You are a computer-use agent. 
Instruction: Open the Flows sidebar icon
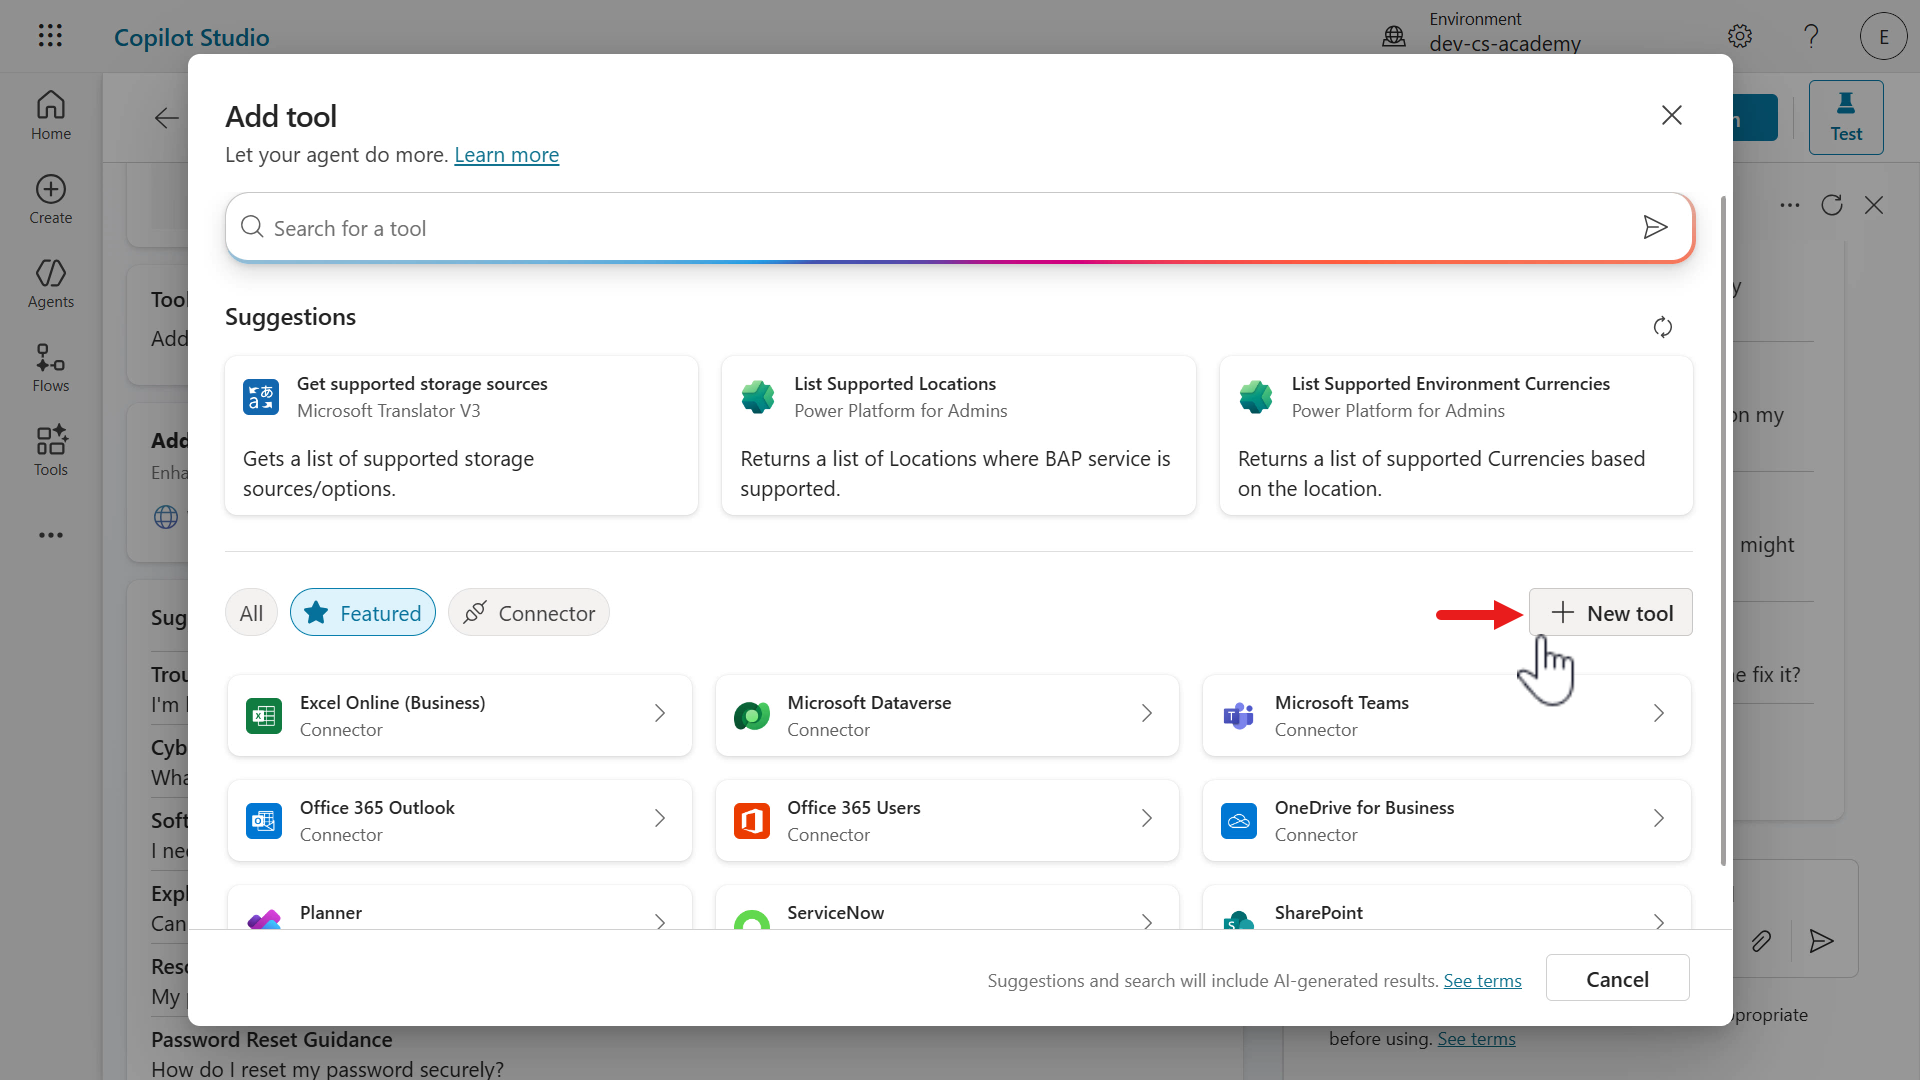tap(50, 367)
